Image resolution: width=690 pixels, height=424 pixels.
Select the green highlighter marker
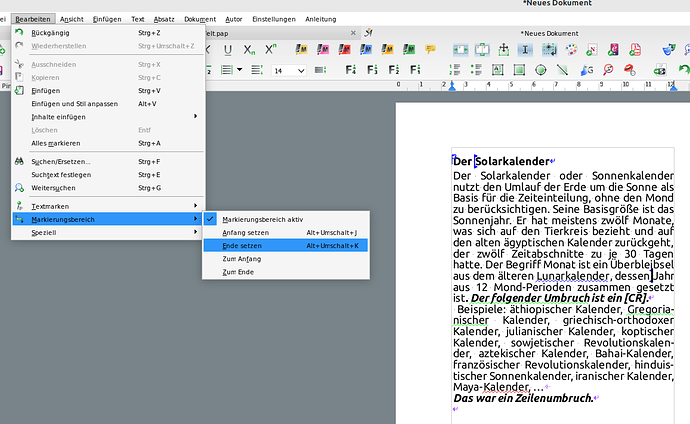[x=409, y=49]
